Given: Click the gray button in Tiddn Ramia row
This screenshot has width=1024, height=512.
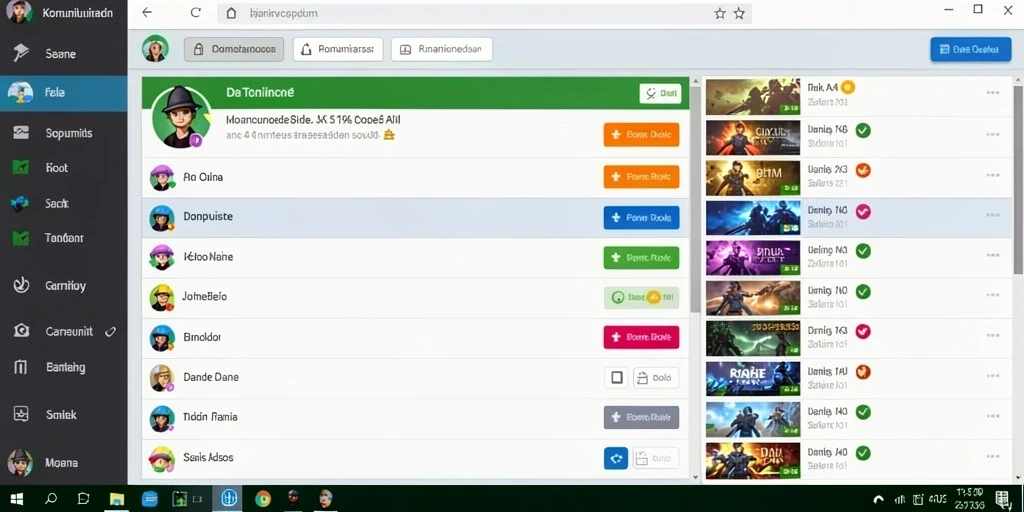Looking at the screenshot, I should tap(641, 417).
